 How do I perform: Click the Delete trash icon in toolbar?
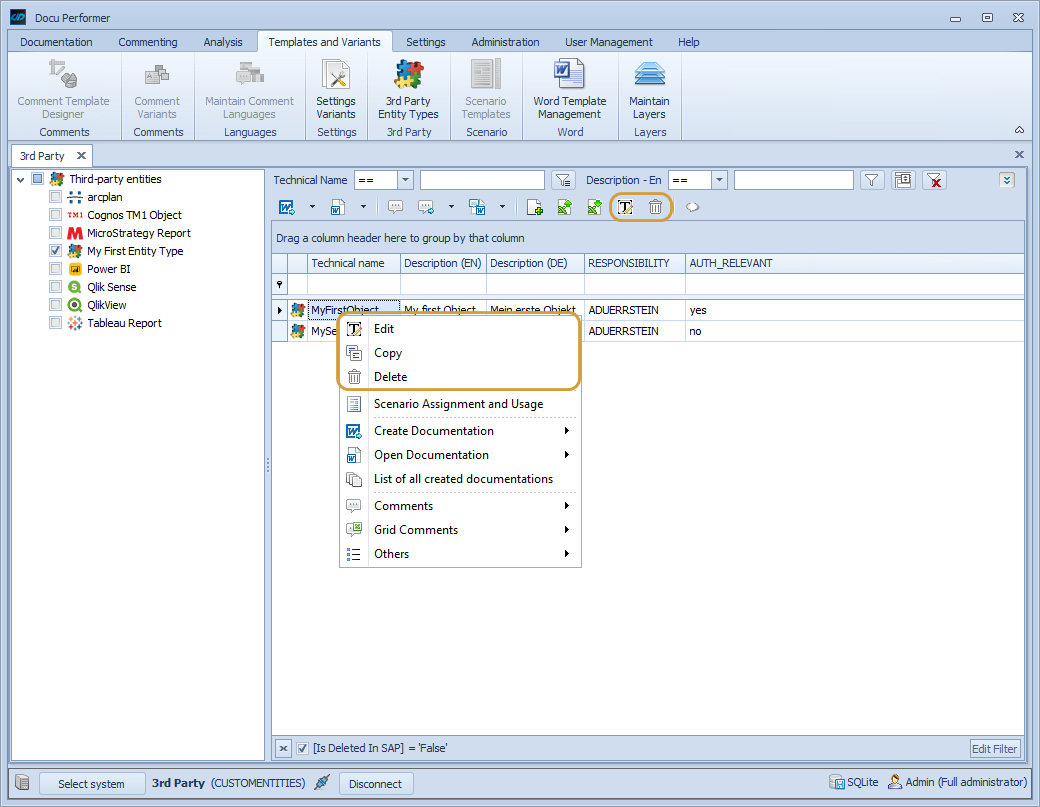coord(654,207)
